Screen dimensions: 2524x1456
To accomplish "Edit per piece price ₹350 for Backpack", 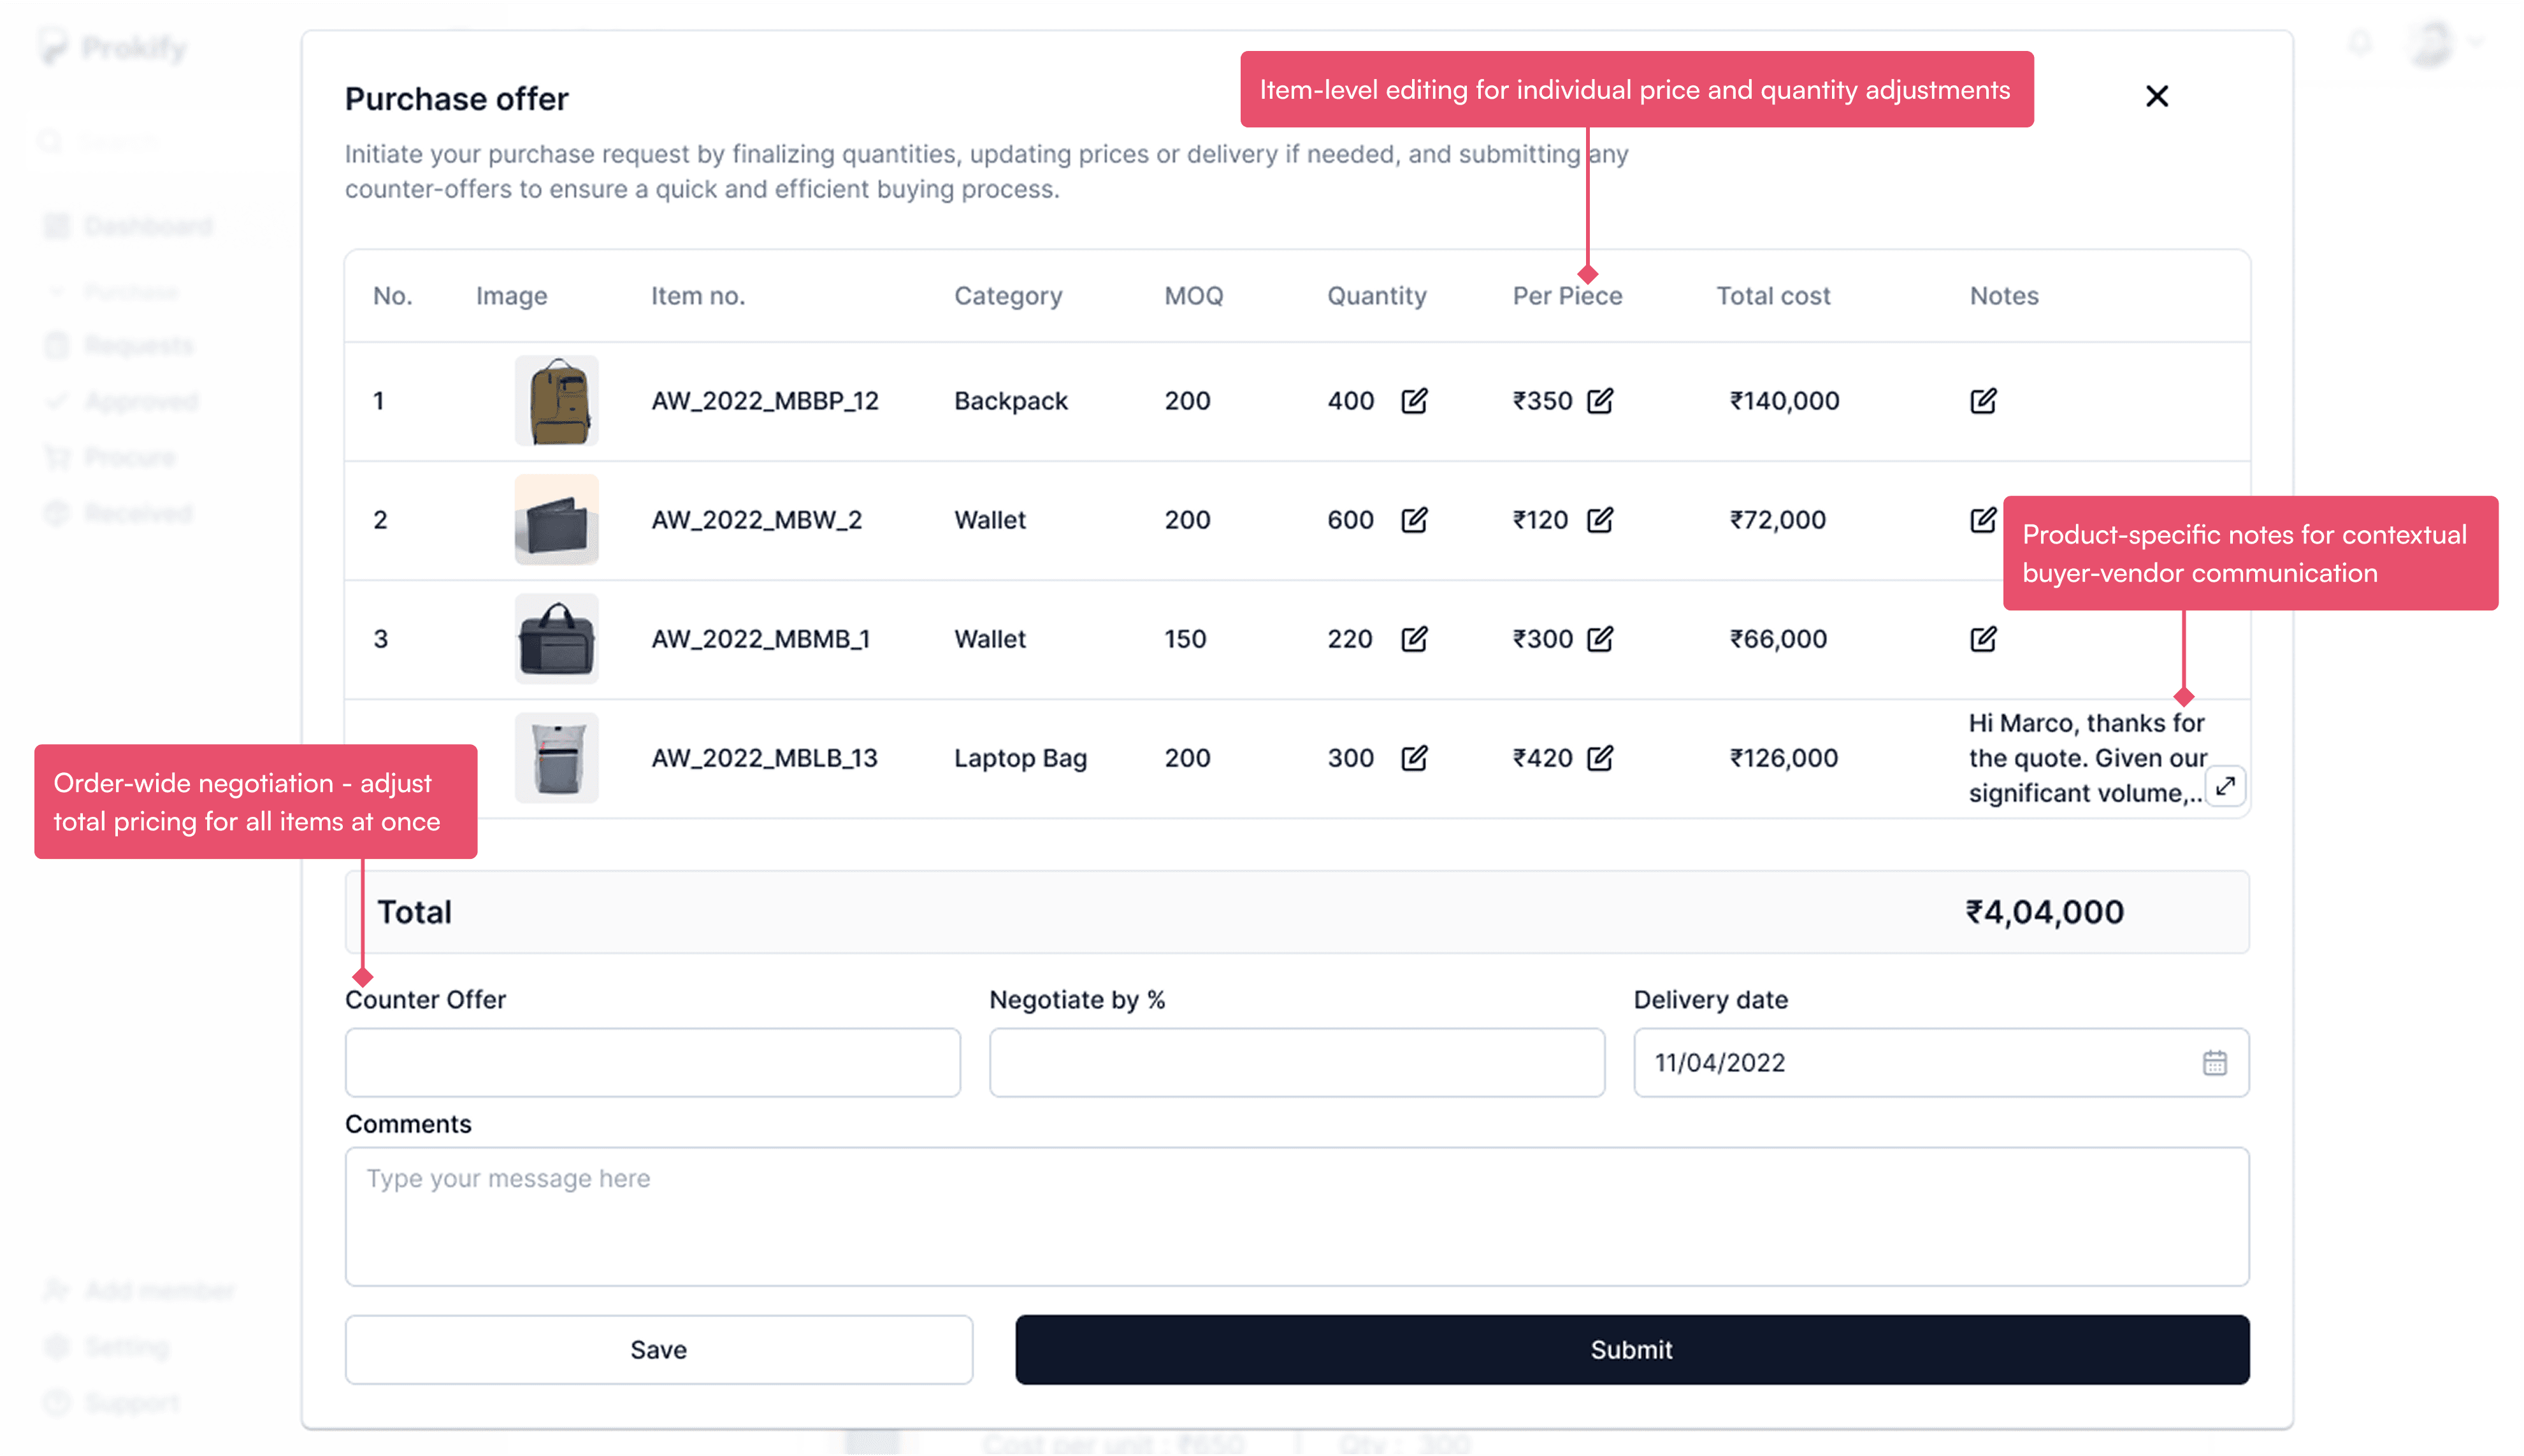I will 1600,401.
